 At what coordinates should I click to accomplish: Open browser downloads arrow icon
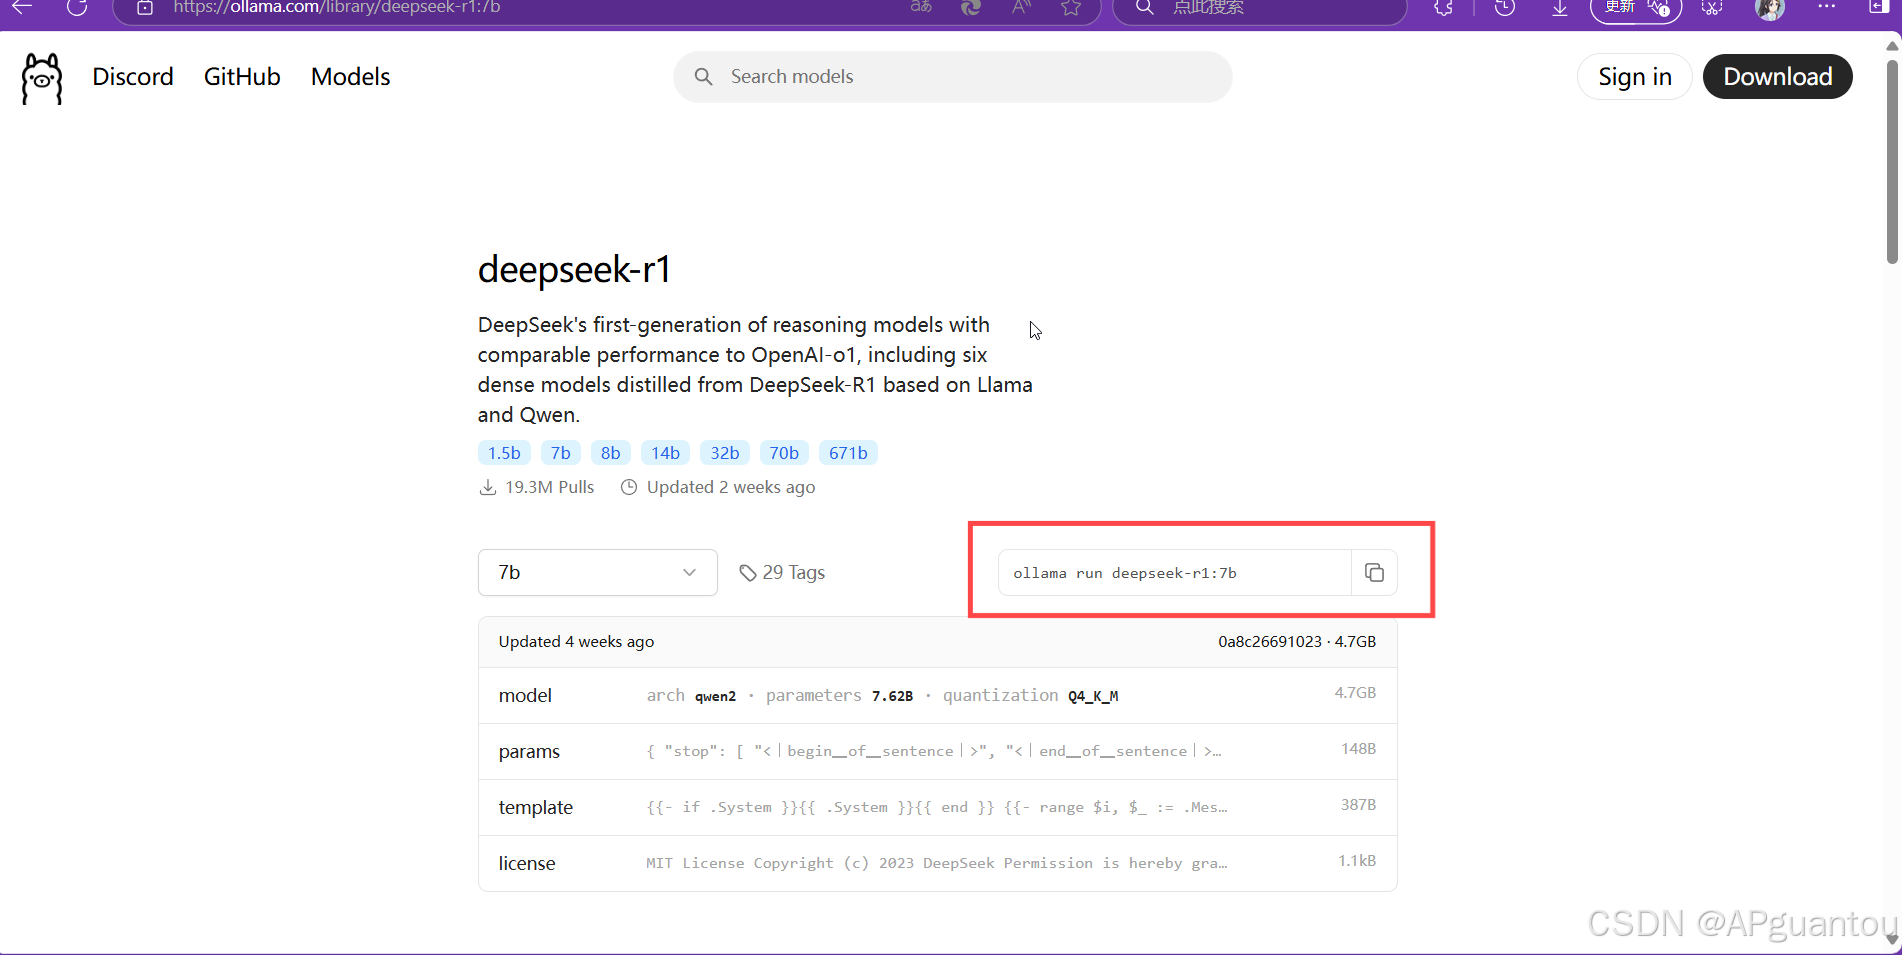pos(1560,7)
